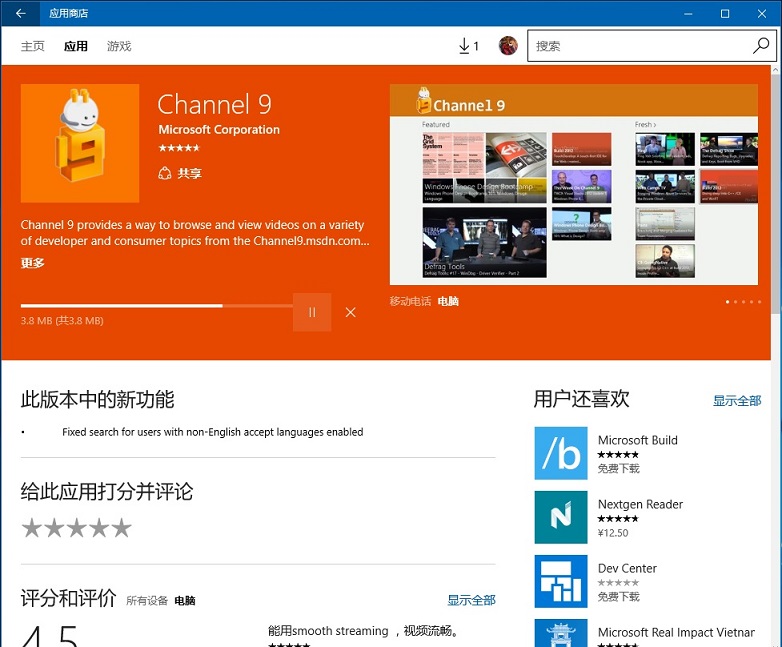Show 移动电话 screenshots
Viewport: 782px width, 647px height.
410,301
